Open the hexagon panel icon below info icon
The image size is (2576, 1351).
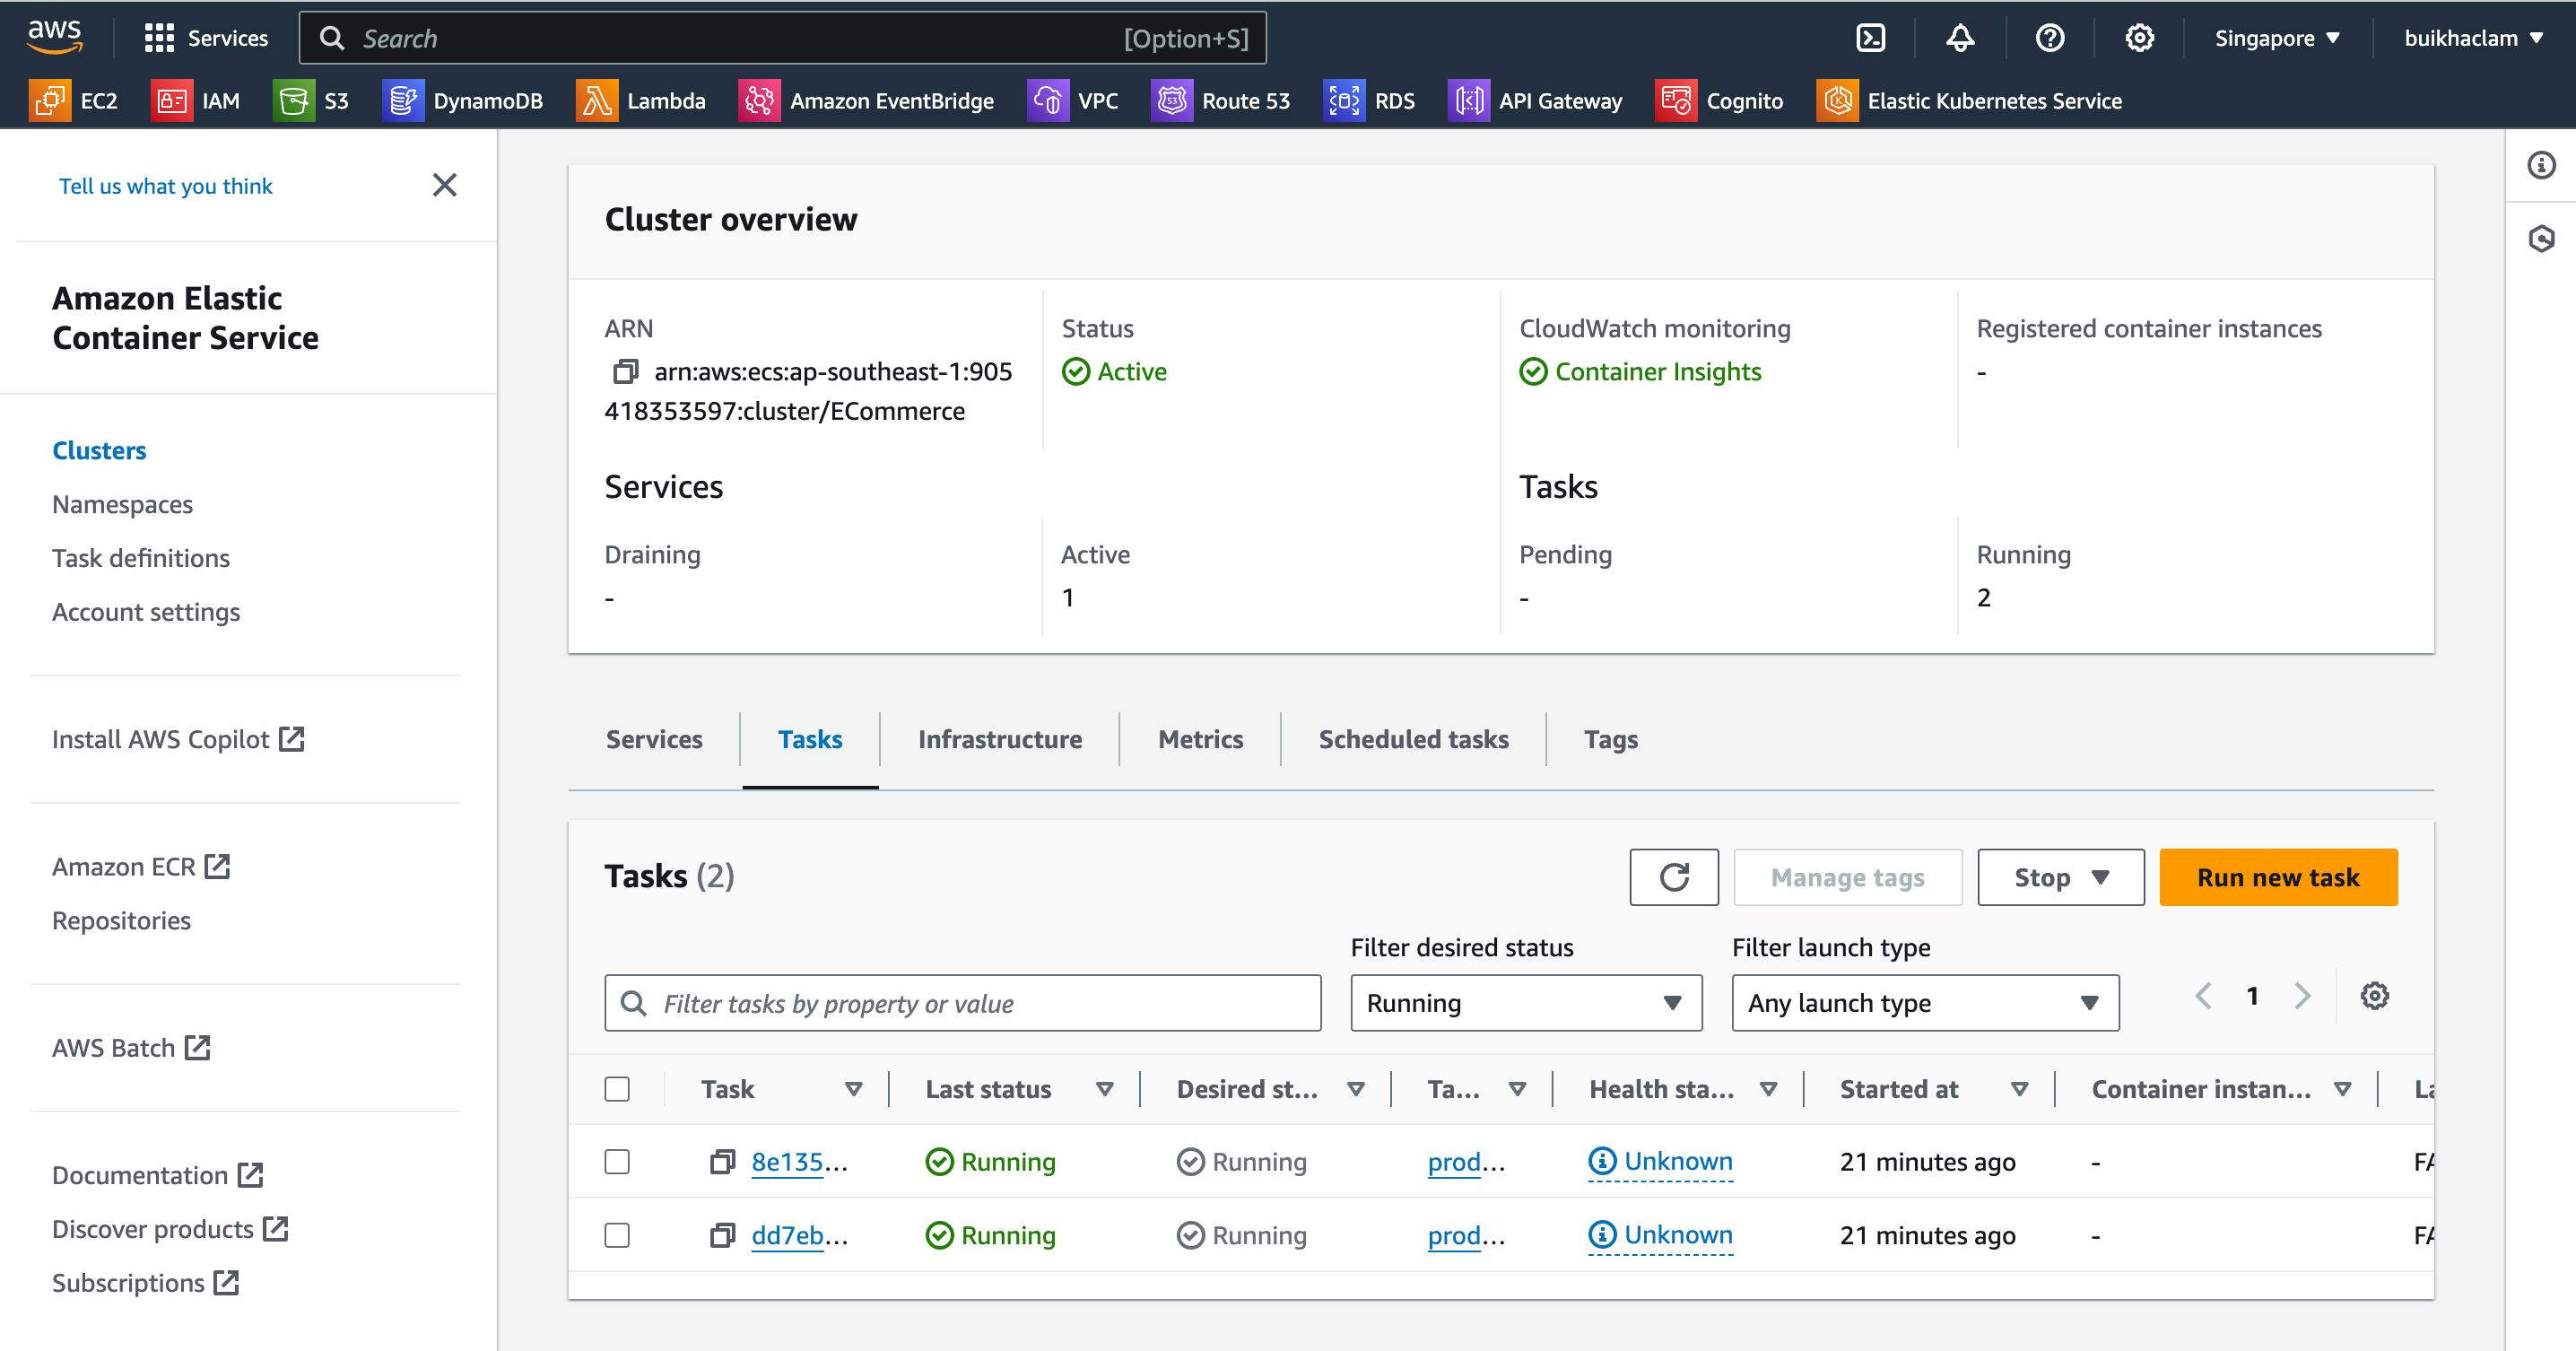(2541, 239)
